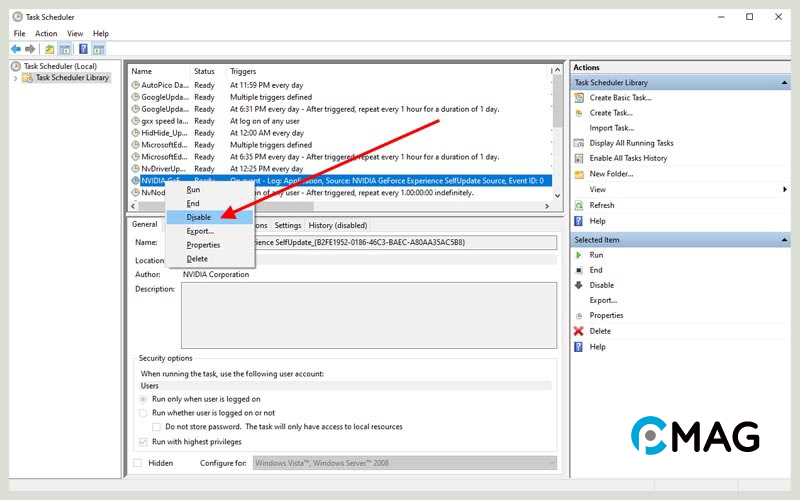The image size is (800, 500).
Task: Open the File menu
Action: click(19, 33)
